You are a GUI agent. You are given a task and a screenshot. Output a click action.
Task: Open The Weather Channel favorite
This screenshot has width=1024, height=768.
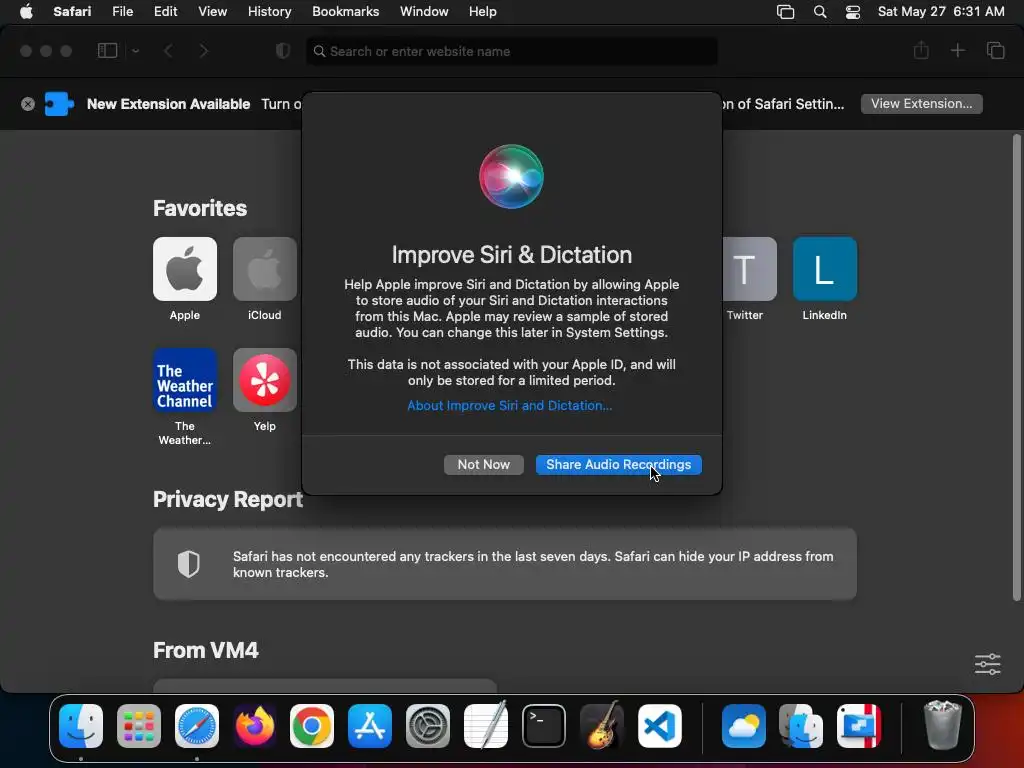(x=185, y=380)
